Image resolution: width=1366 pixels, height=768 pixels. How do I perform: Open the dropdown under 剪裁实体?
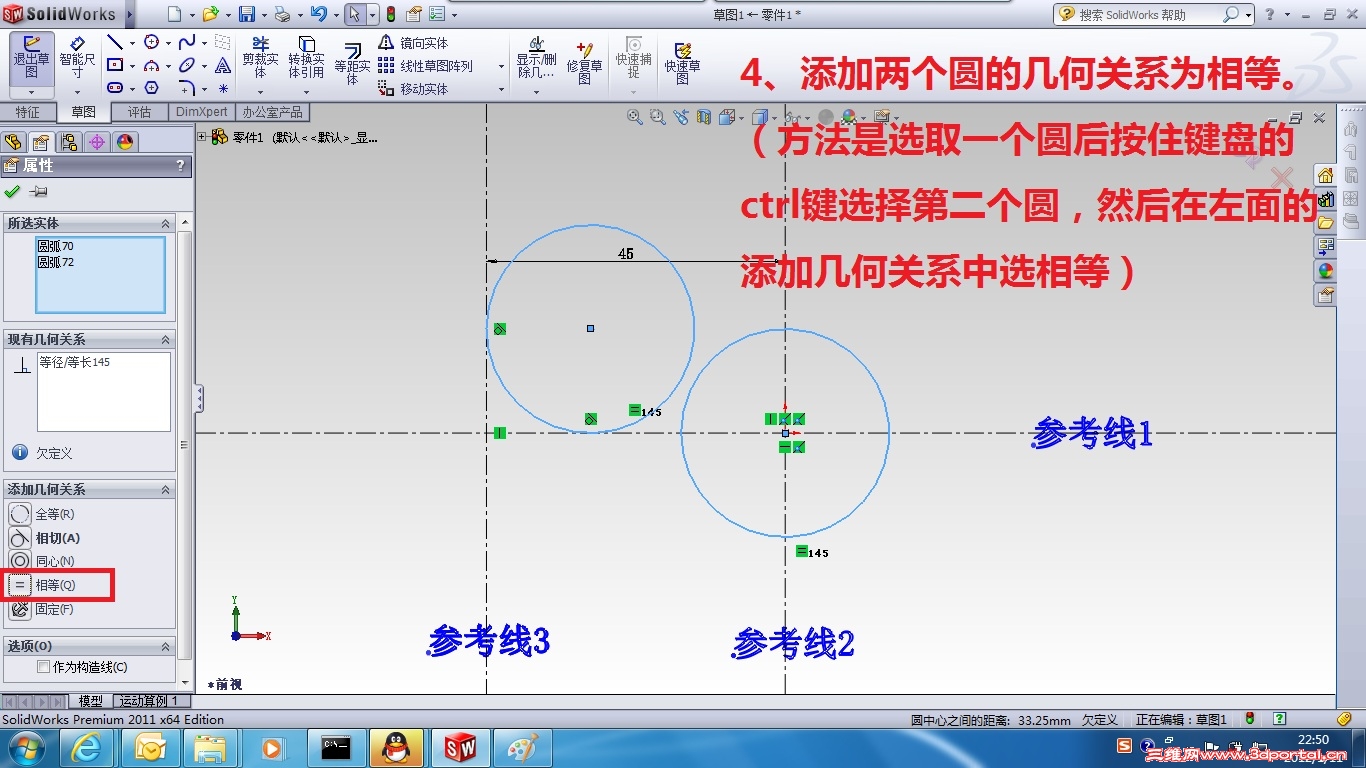point(260,90)
